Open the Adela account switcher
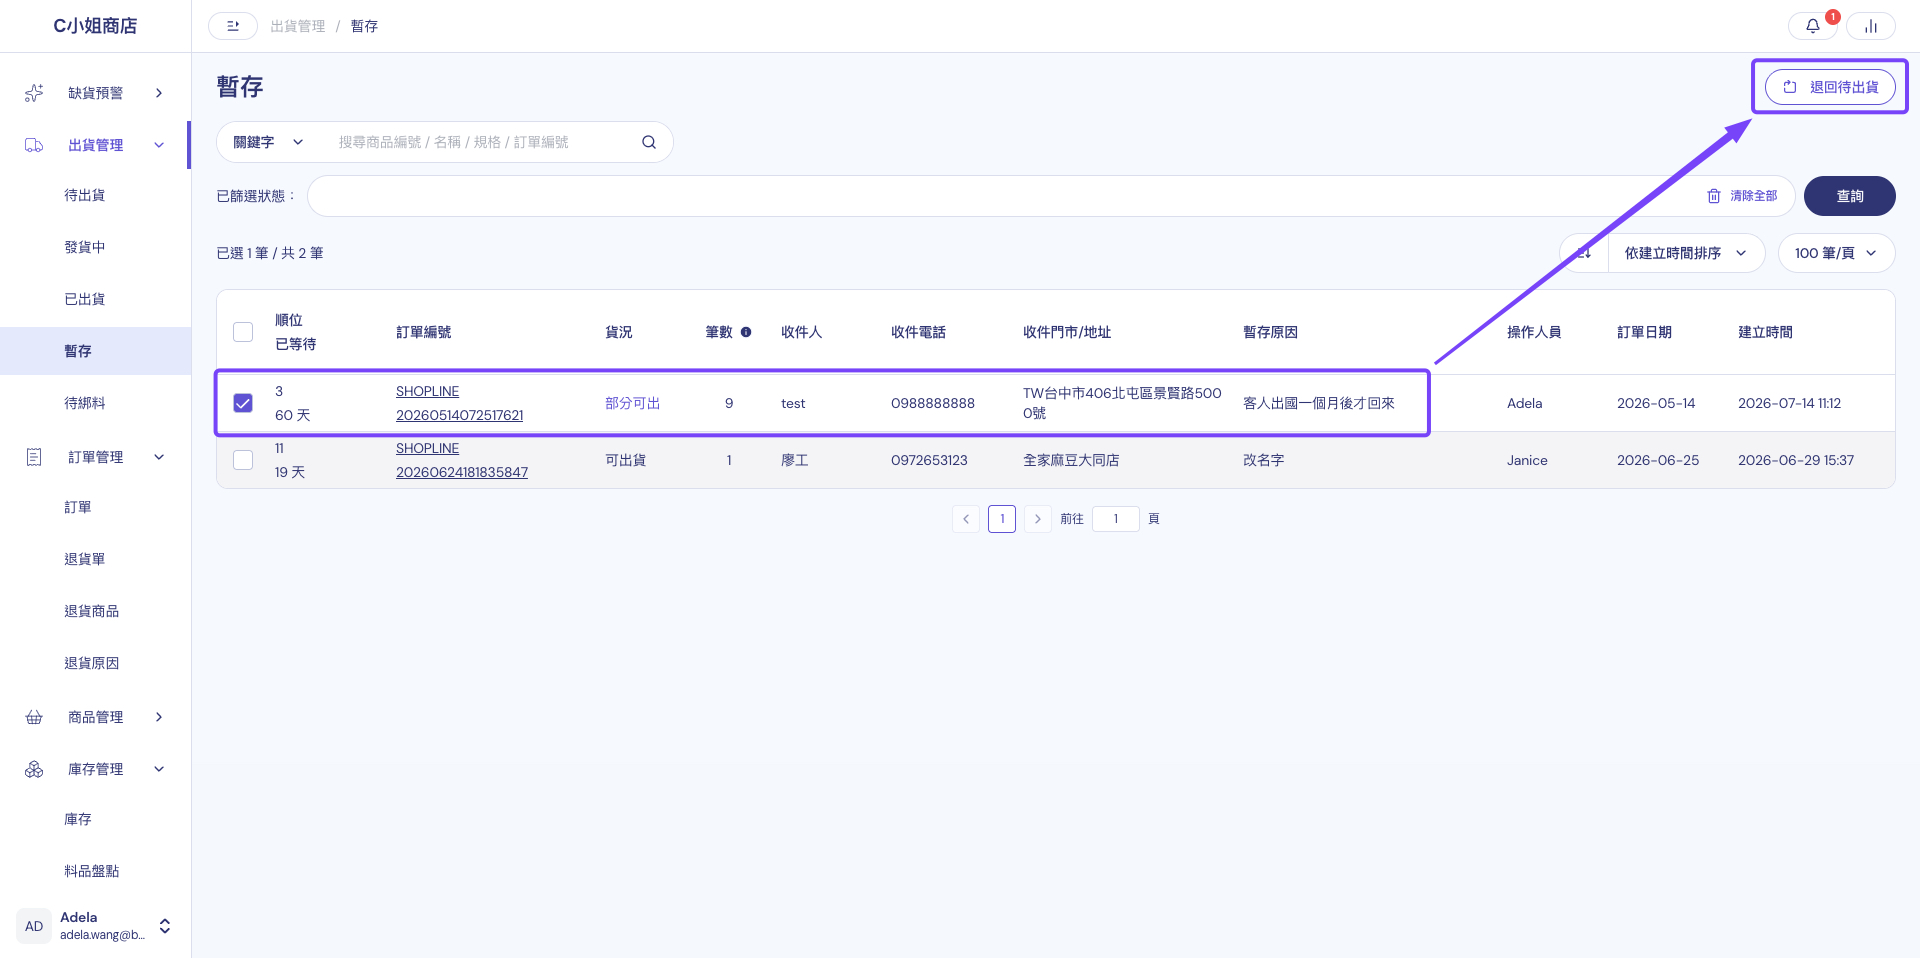Screen dimensions: 1920x958 (165, 926)
